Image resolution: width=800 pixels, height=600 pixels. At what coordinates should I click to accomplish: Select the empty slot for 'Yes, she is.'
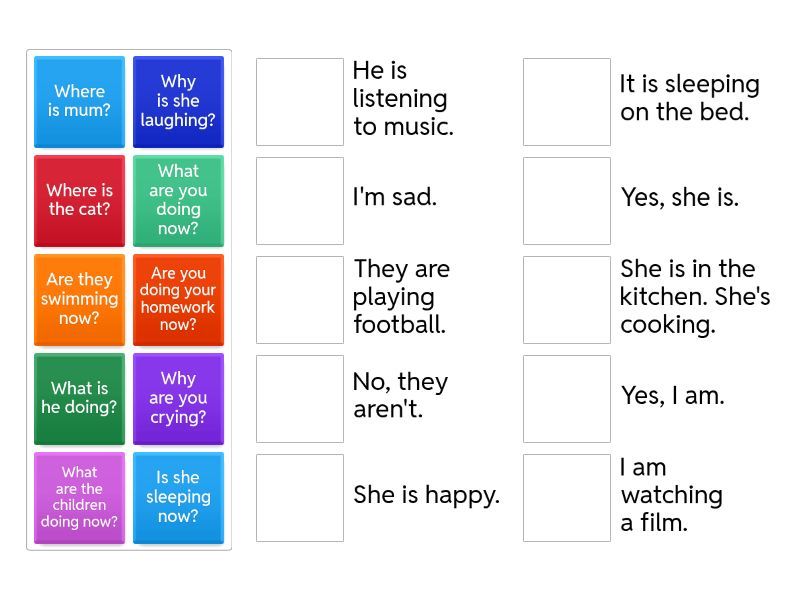coord(567,200)
